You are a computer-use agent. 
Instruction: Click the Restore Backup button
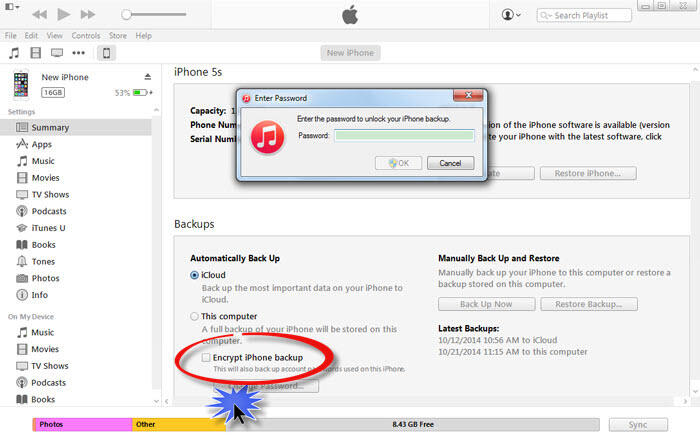click(589, 304)
